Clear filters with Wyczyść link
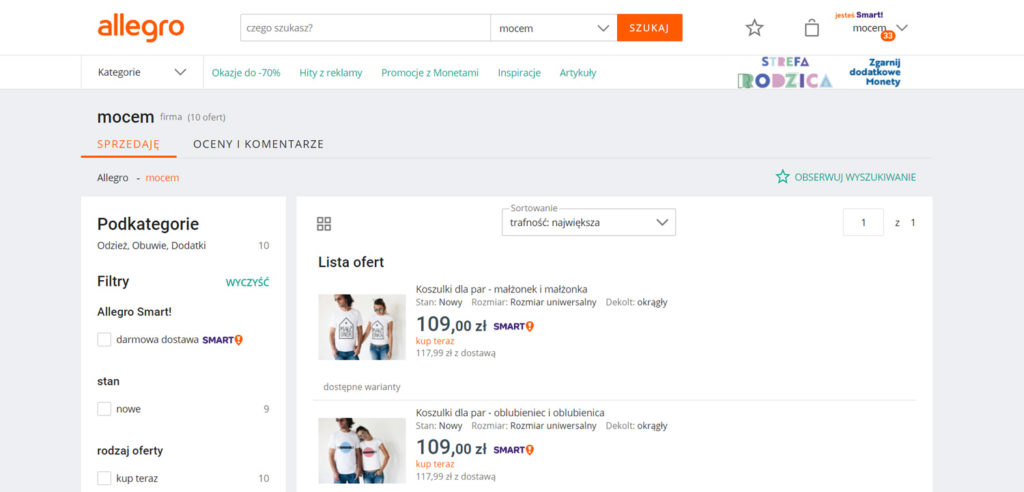This screenshot has width=1024, height=492. (247, 283)
